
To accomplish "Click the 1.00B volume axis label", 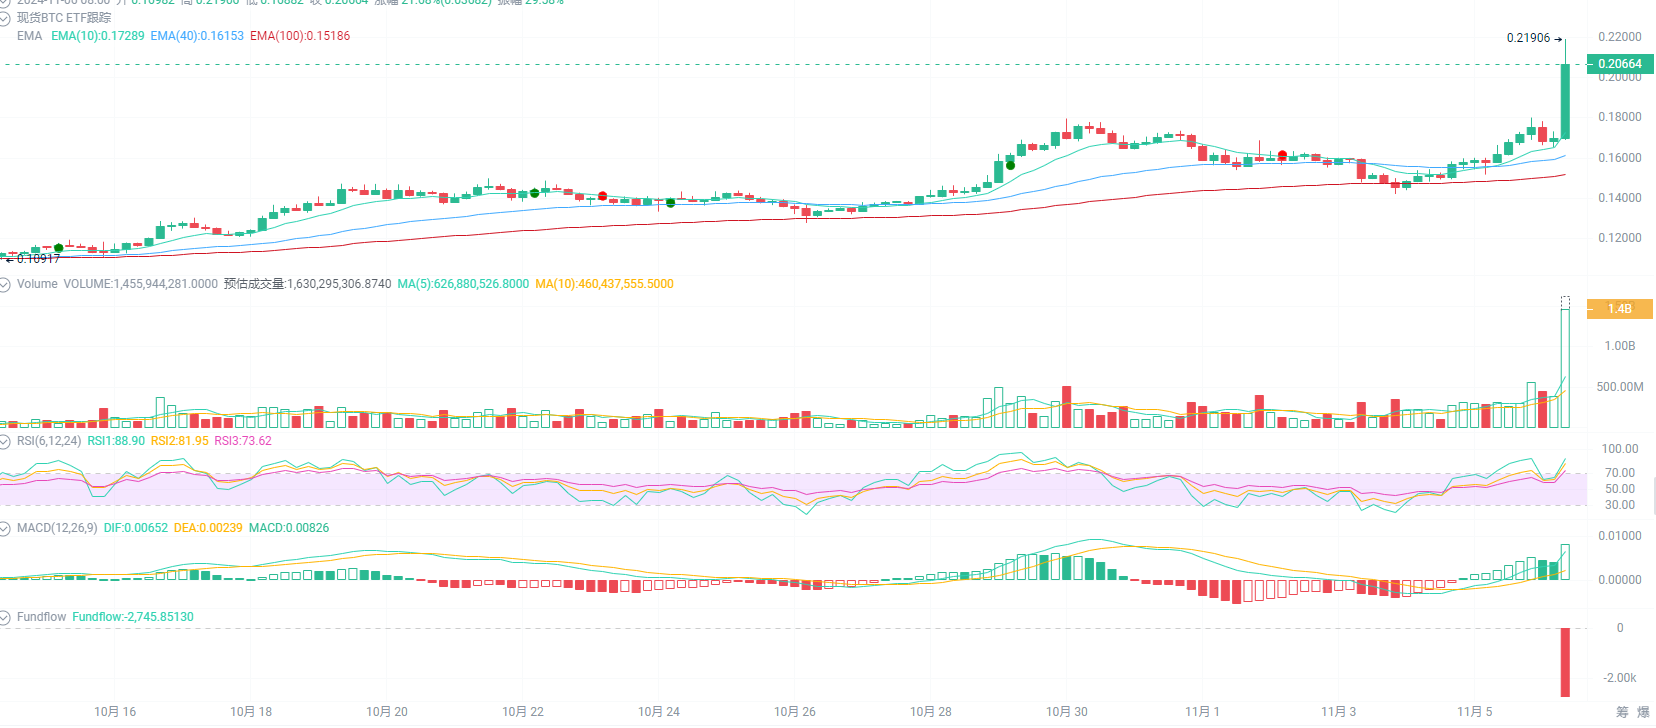I will pyautogui.click(x=1620, y=346).
